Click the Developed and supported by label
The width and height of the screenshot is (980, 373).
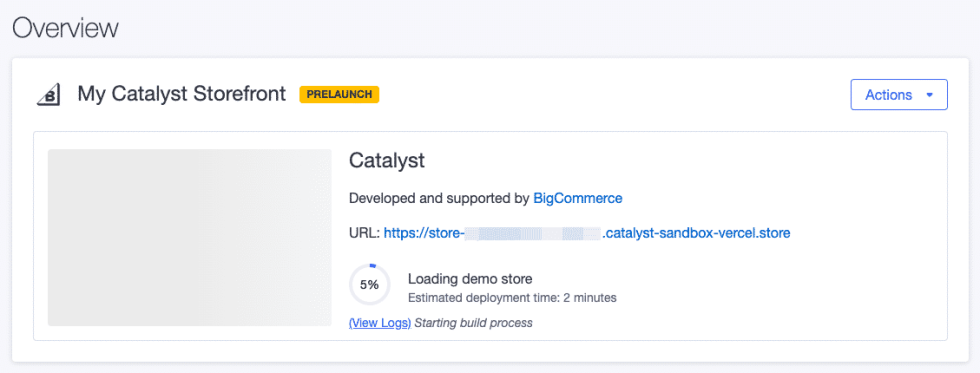click(x=439, y=199)
